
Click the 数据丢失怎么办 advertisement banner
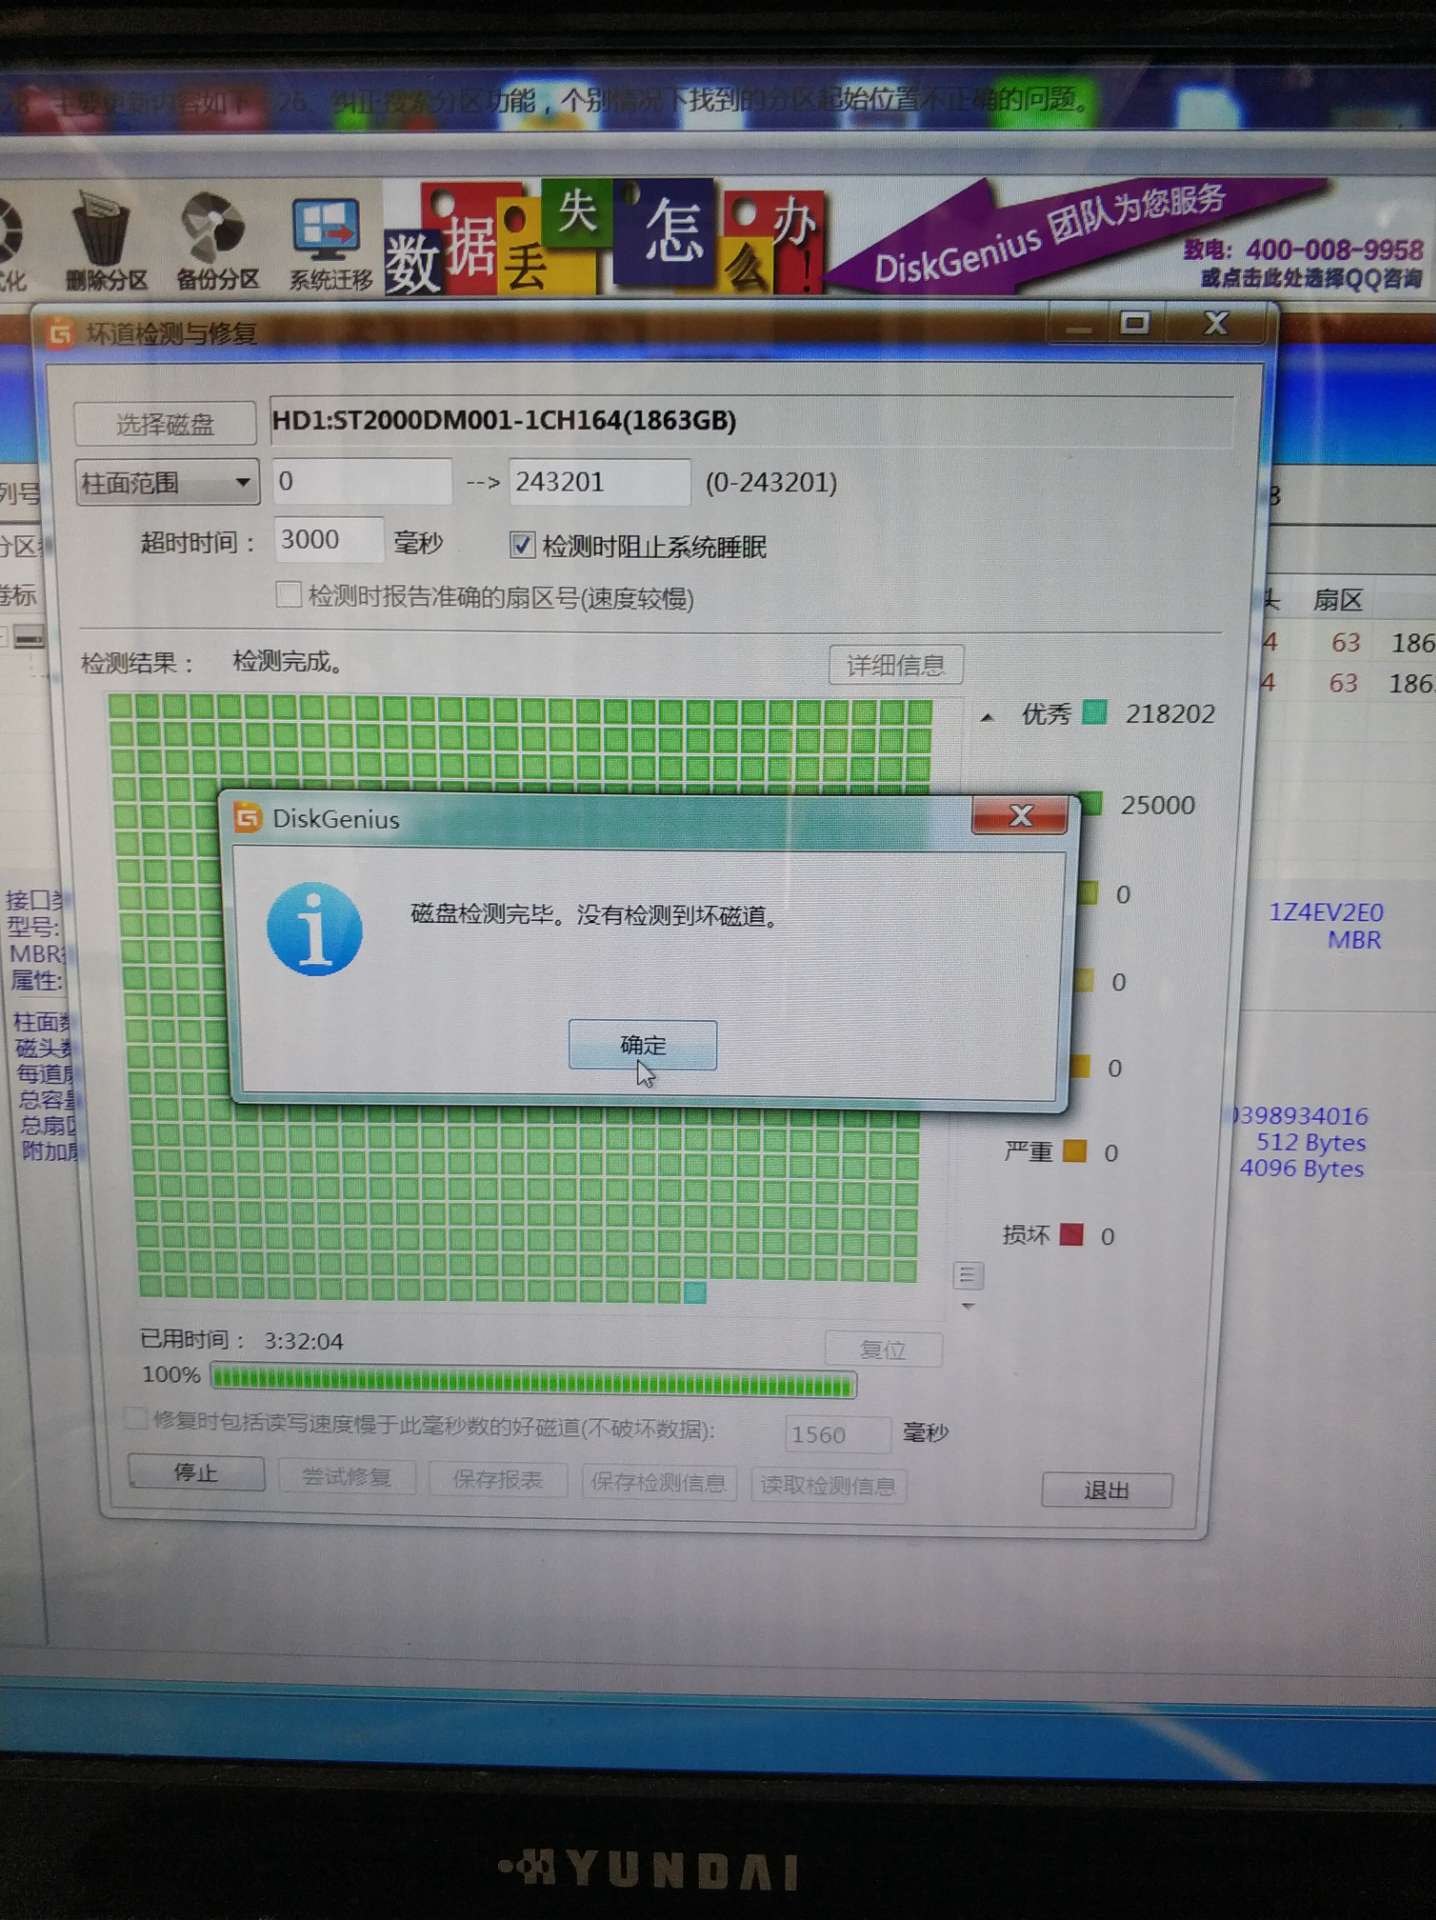point(604,237)
